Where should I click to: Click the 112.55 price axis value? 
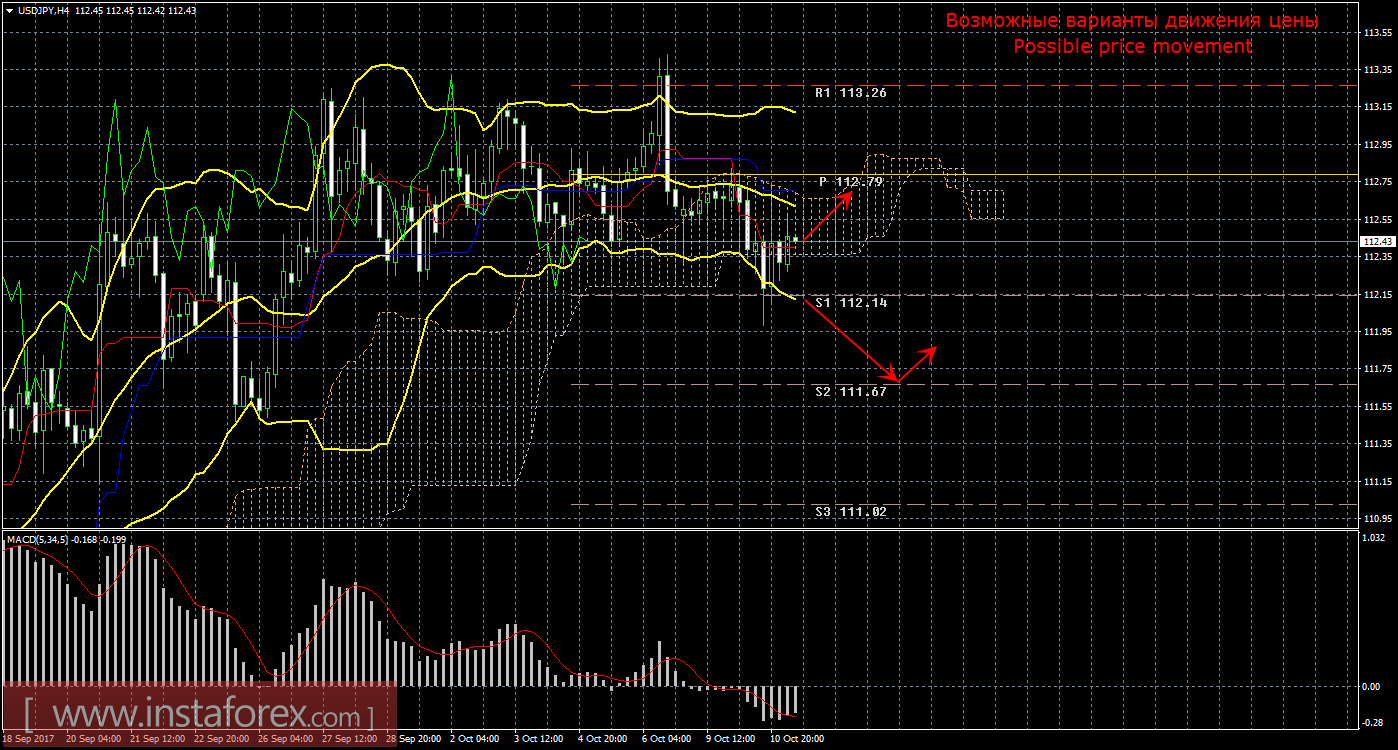[x=1377, y=219]
